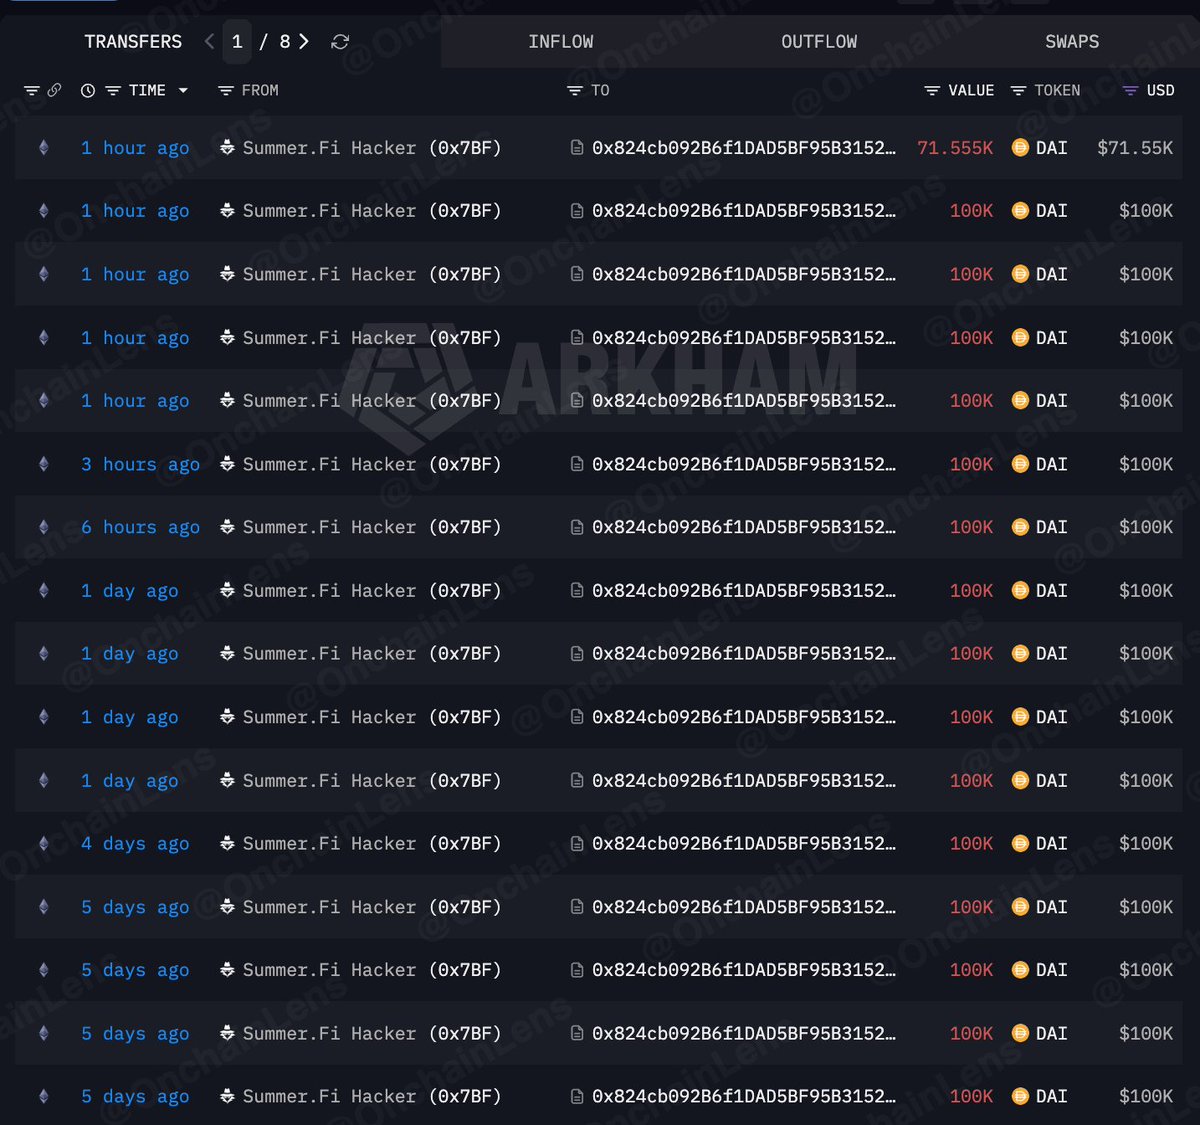Open chain filter icon in header
The width and height of the screenshot is (1200, 1125).
pyautogui.click(x=32, y=90)
